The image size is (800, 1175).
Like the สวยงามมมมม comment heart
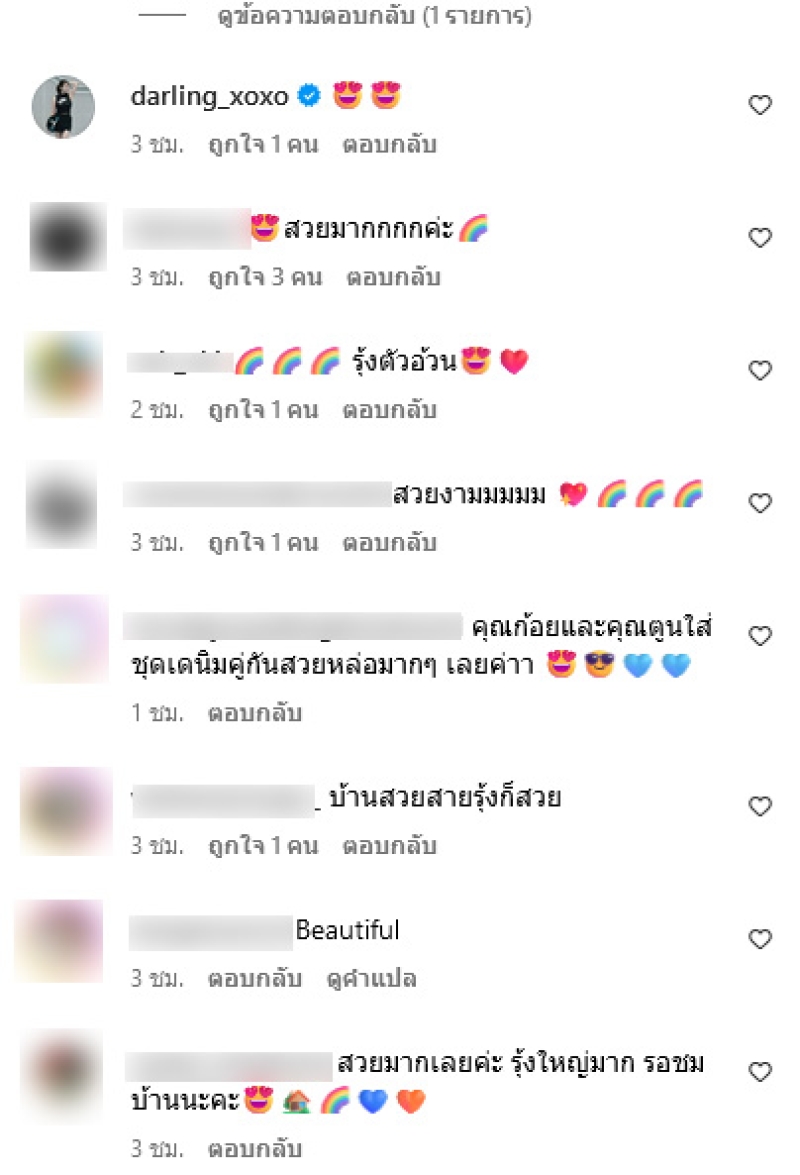point(760,503)
